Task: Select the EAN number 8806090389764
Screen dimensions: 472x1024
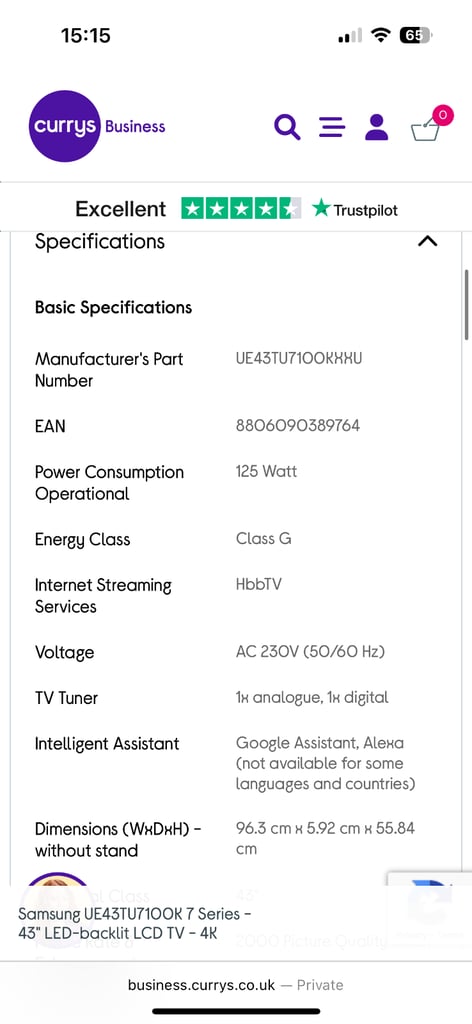Action: click(x=298, y=426)
